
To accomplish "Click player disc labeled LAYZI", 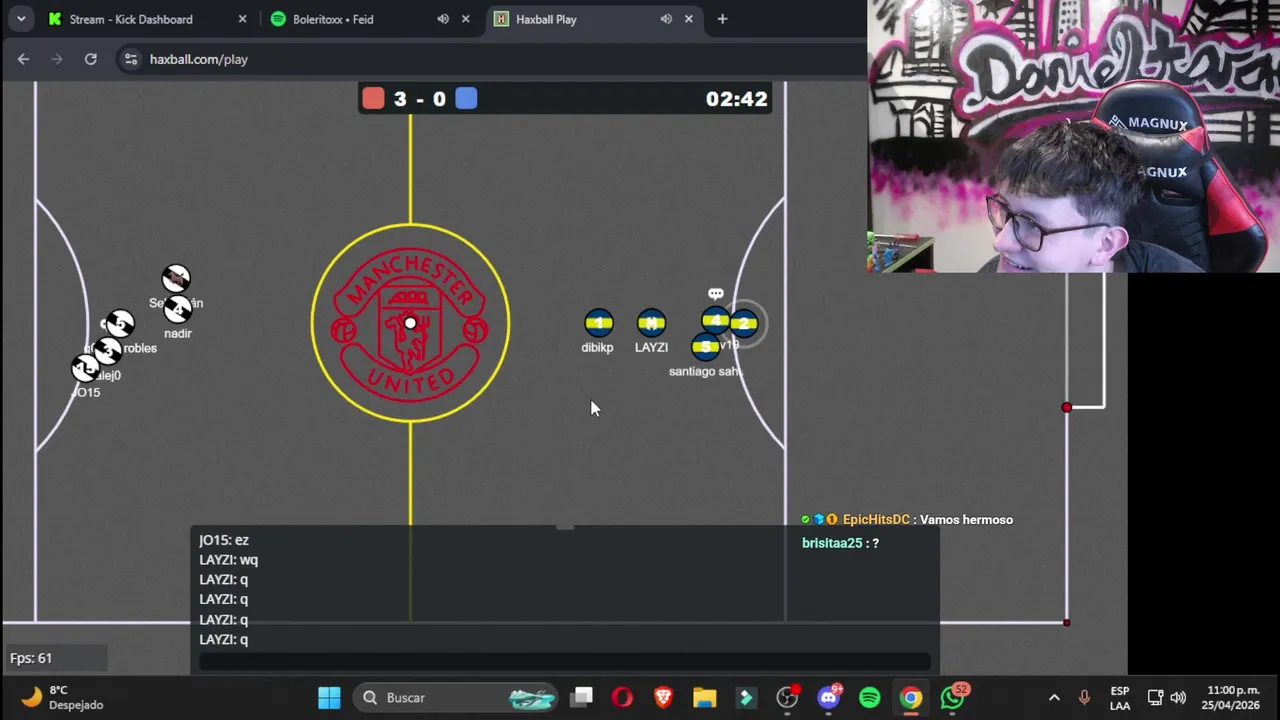I will [x=651, y=323].
